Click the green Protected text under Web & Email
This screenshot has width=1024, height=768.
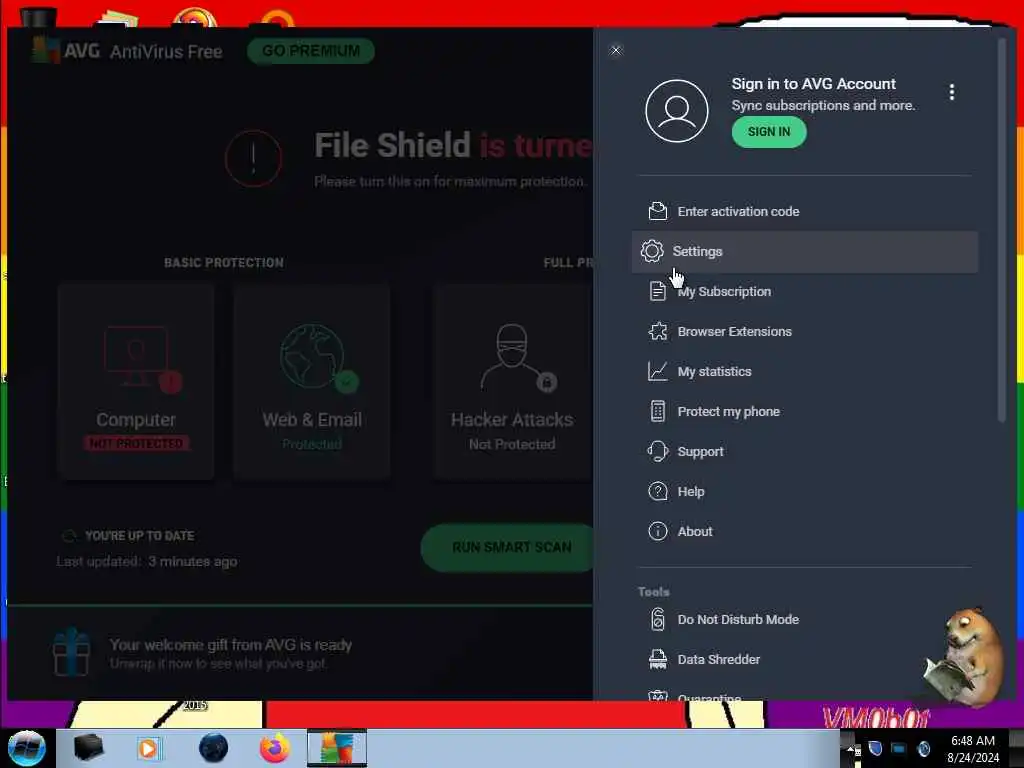pyautogui.click(x=312, y=444)
